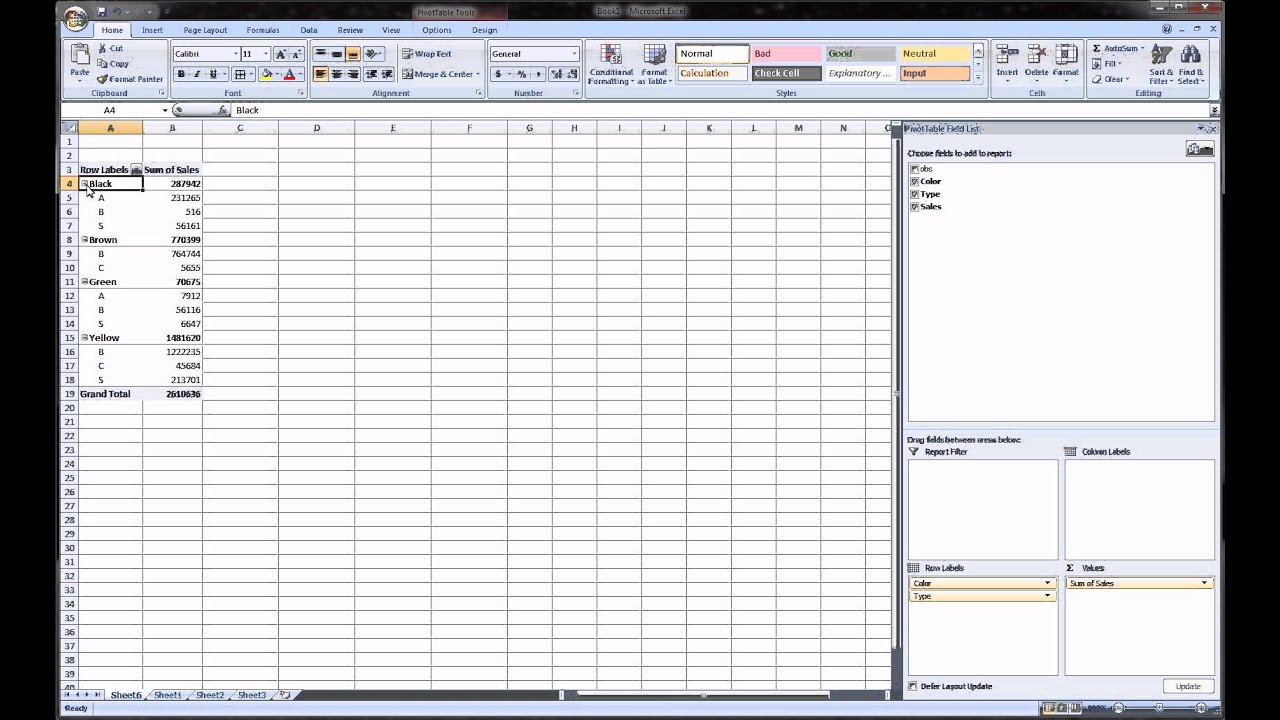This screenshot has height=720, width=1280.
Task: Align text to the right
Action: [352, 74]
